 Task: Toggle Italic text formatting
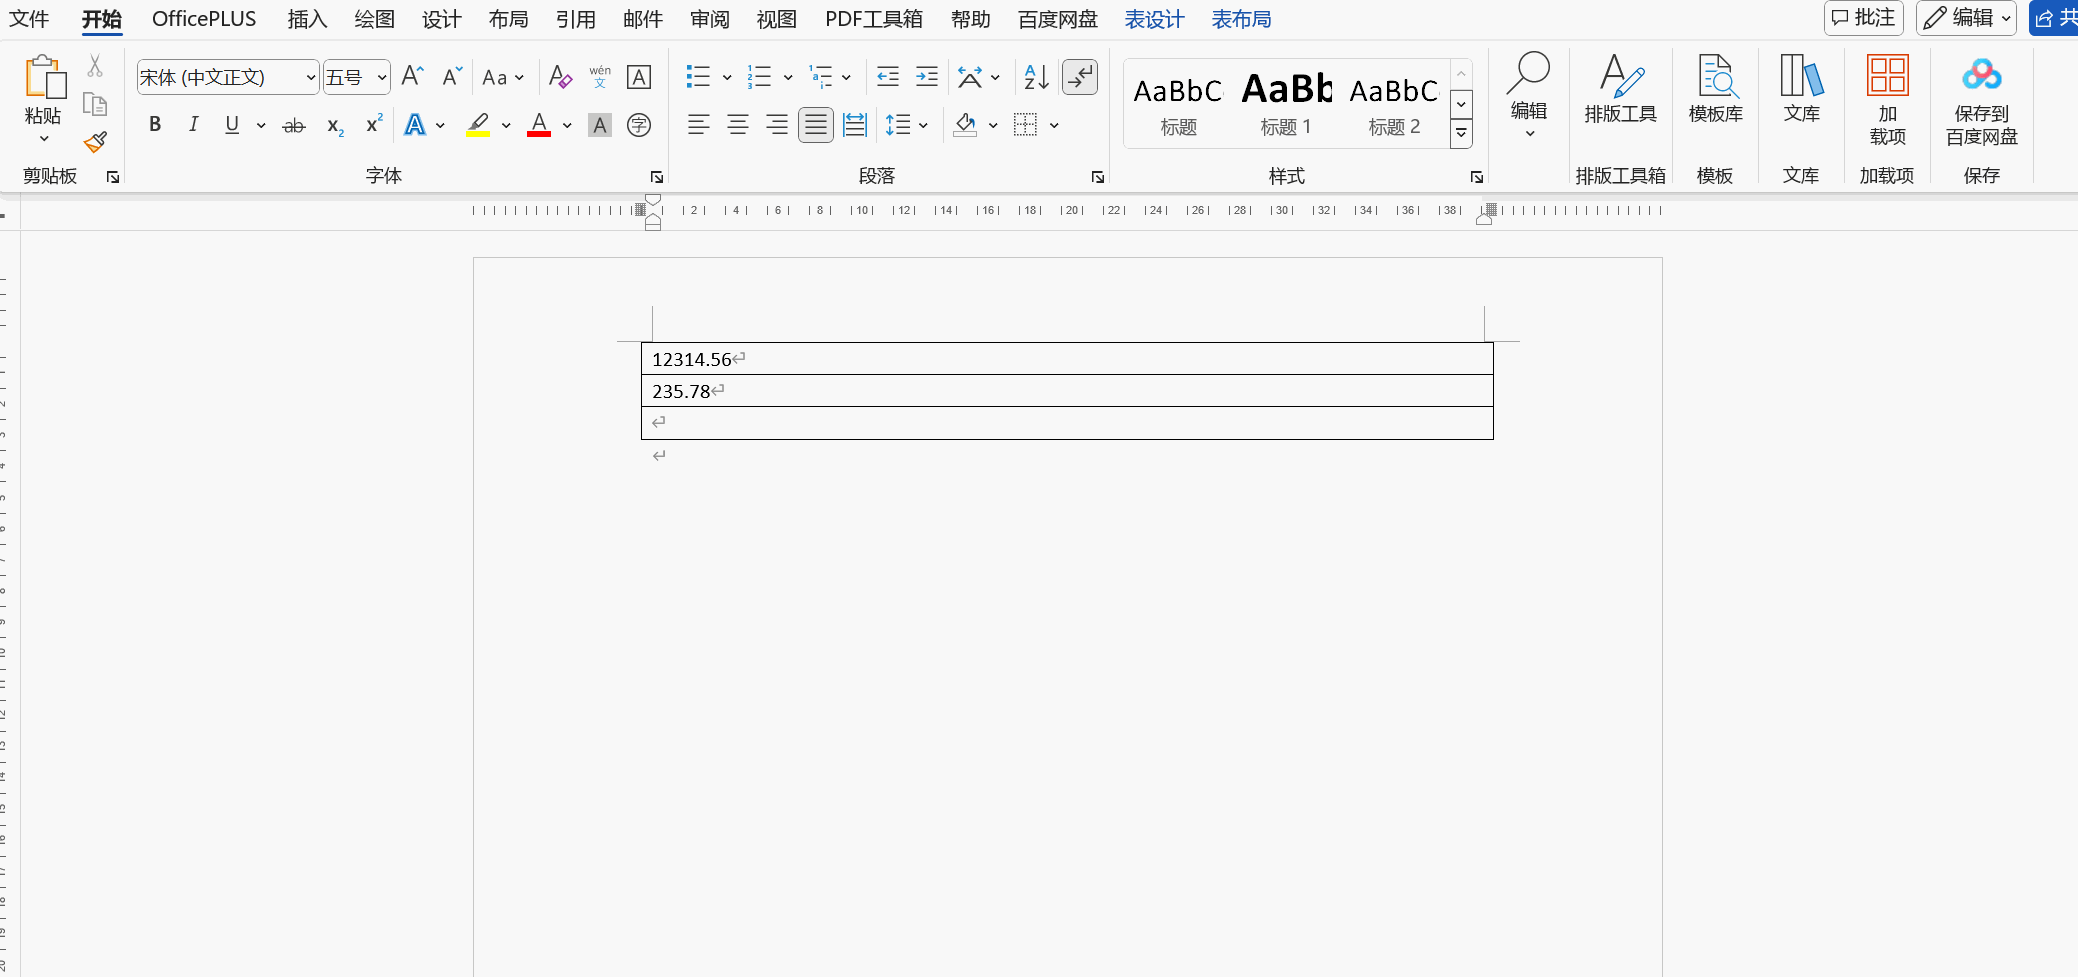(193, 125)
